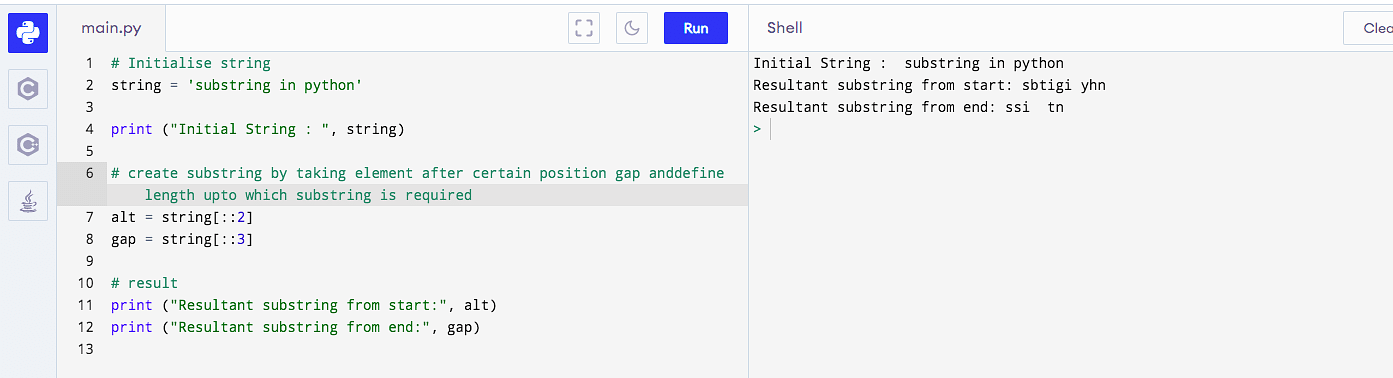Select the main.py file tab

tap(112, 28)
